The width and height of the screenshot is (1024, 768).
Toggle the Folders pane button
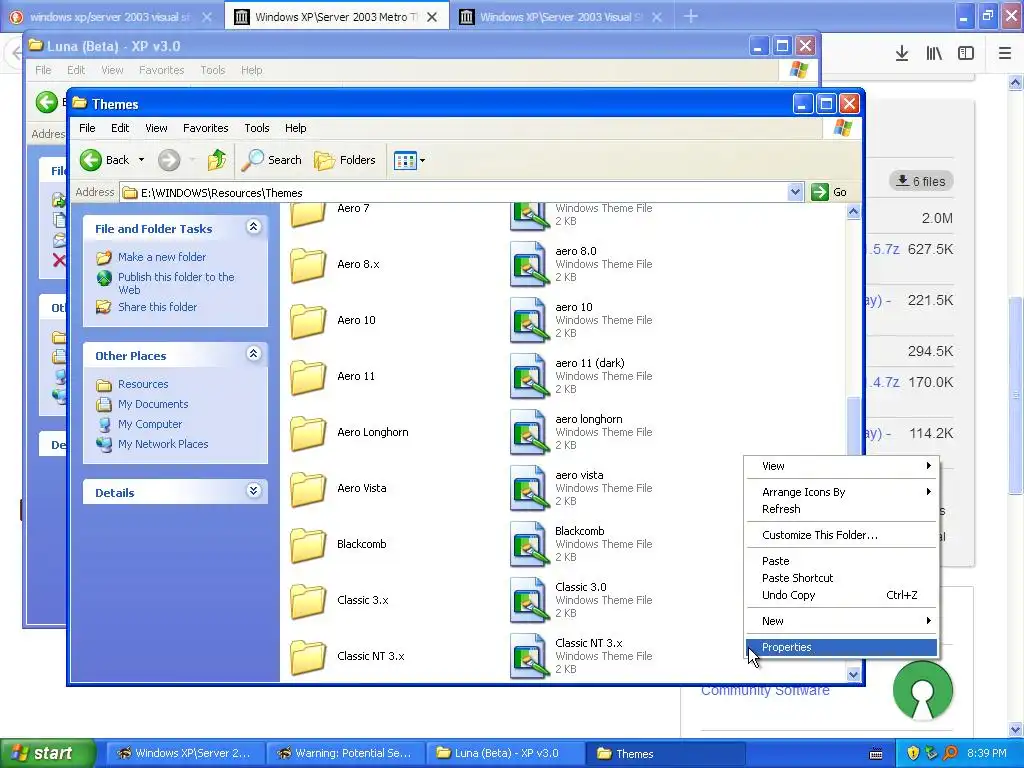(345, 160)
